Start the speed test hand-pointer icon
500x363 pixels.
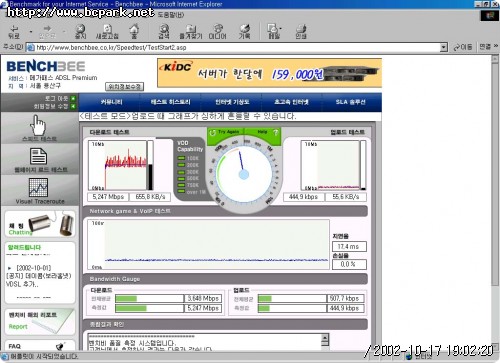click(39, 125)
